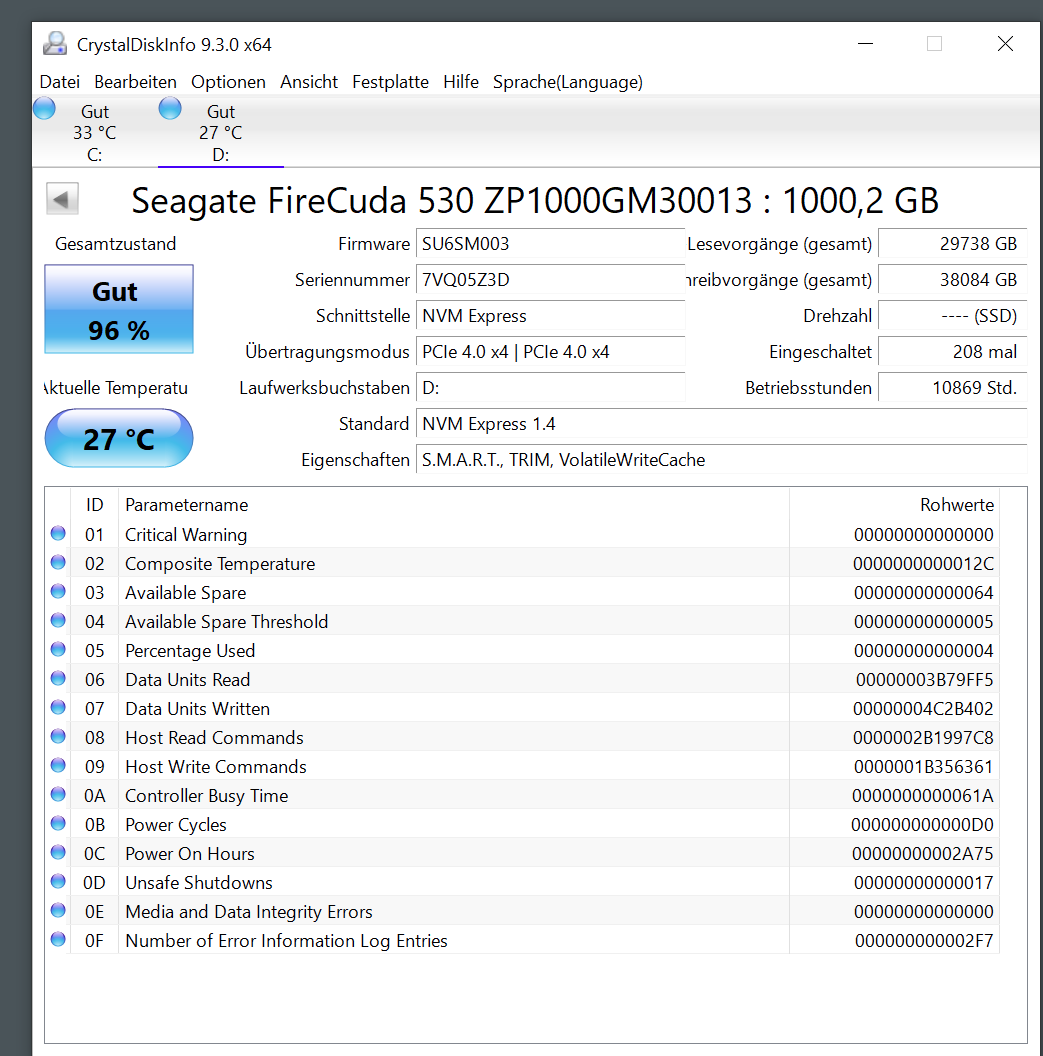Image resolution: width=1043 pixels, height=1056 pixels.
Task: Click raw value 000000000012C
Action: click(x=923, y=564)
